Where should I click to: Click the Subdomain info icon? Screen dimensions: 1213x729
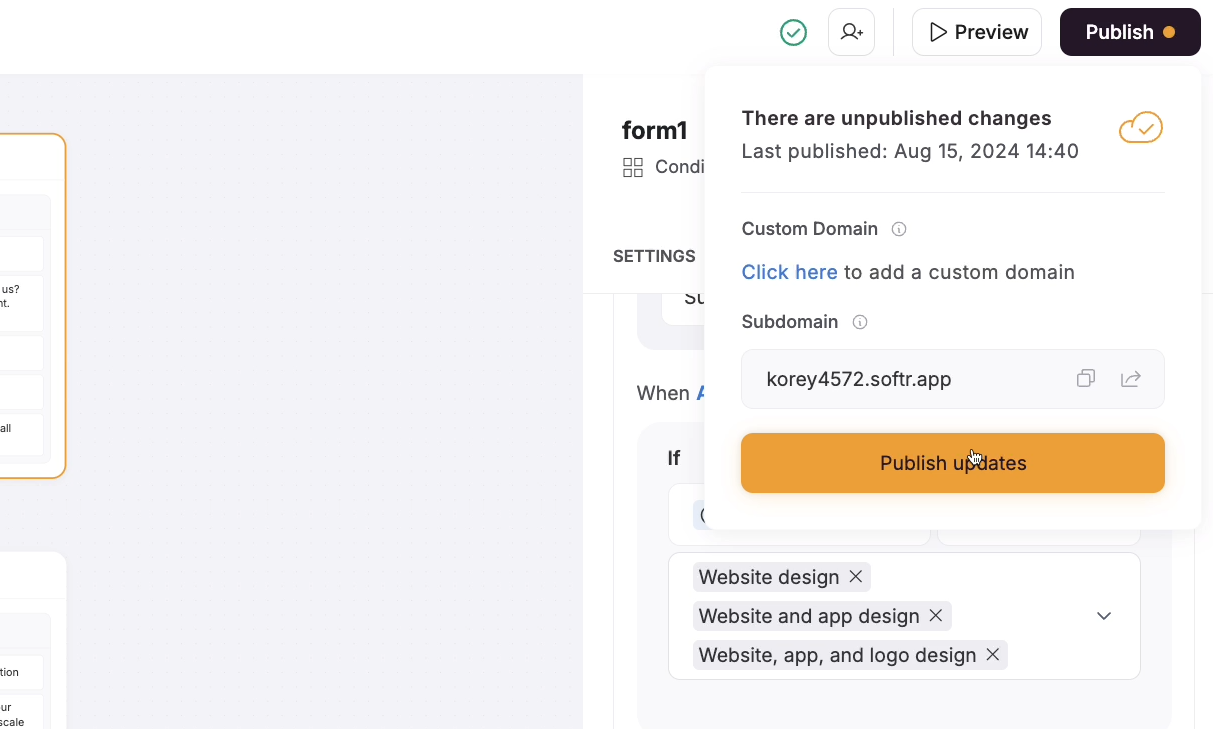860,322
